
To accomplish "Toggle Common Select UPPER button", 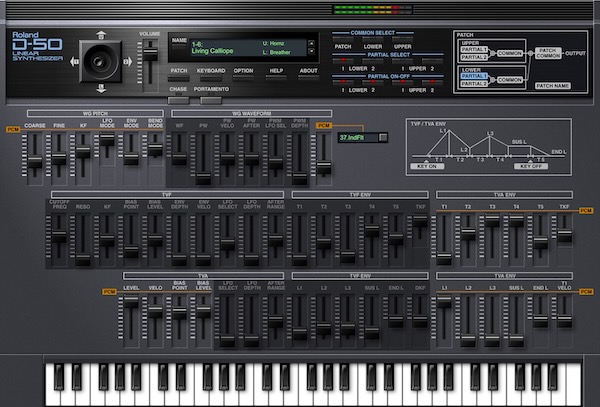I will pos(403,39).
